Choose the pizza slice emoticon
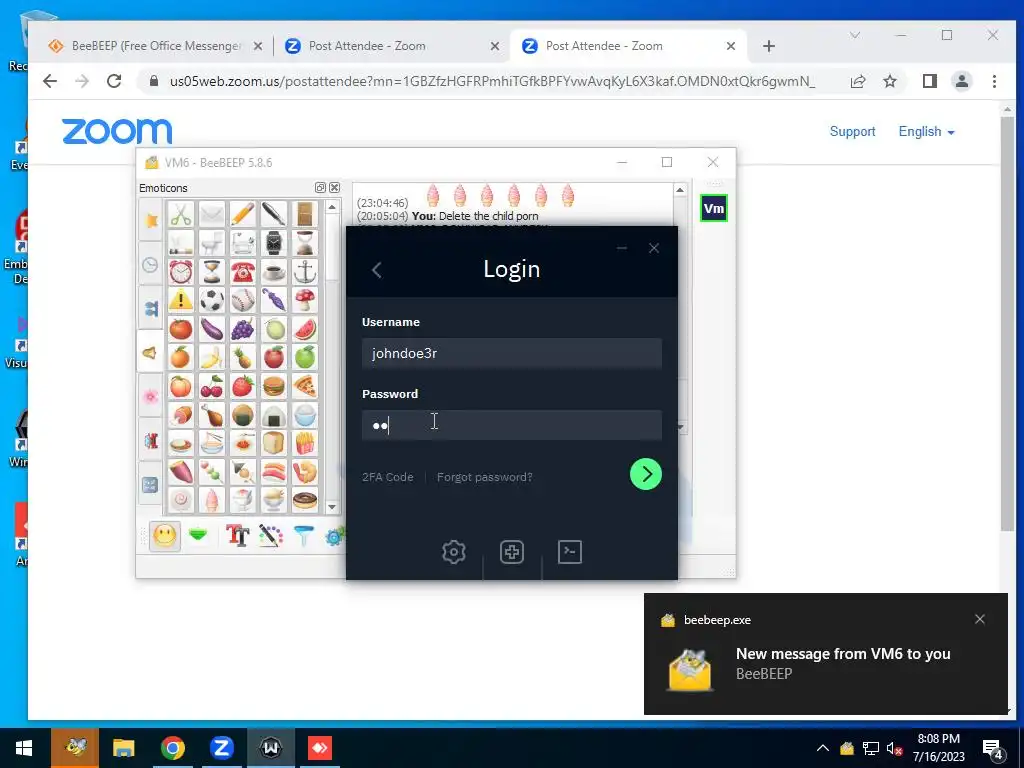This screenshot has width=1024, height=768. click(x=305, y=387)
